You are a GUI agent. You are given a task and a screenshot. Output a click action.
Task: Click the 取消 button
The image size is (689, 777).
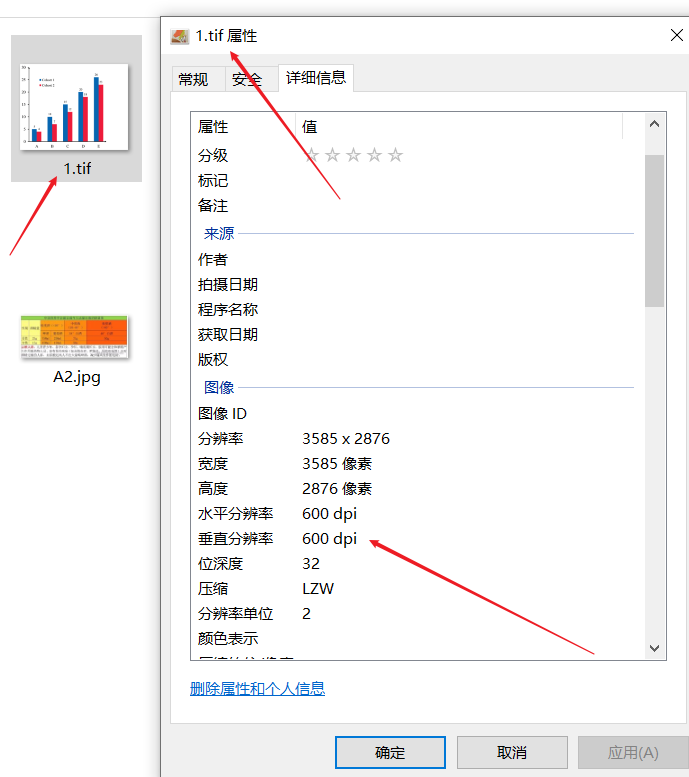512,752
